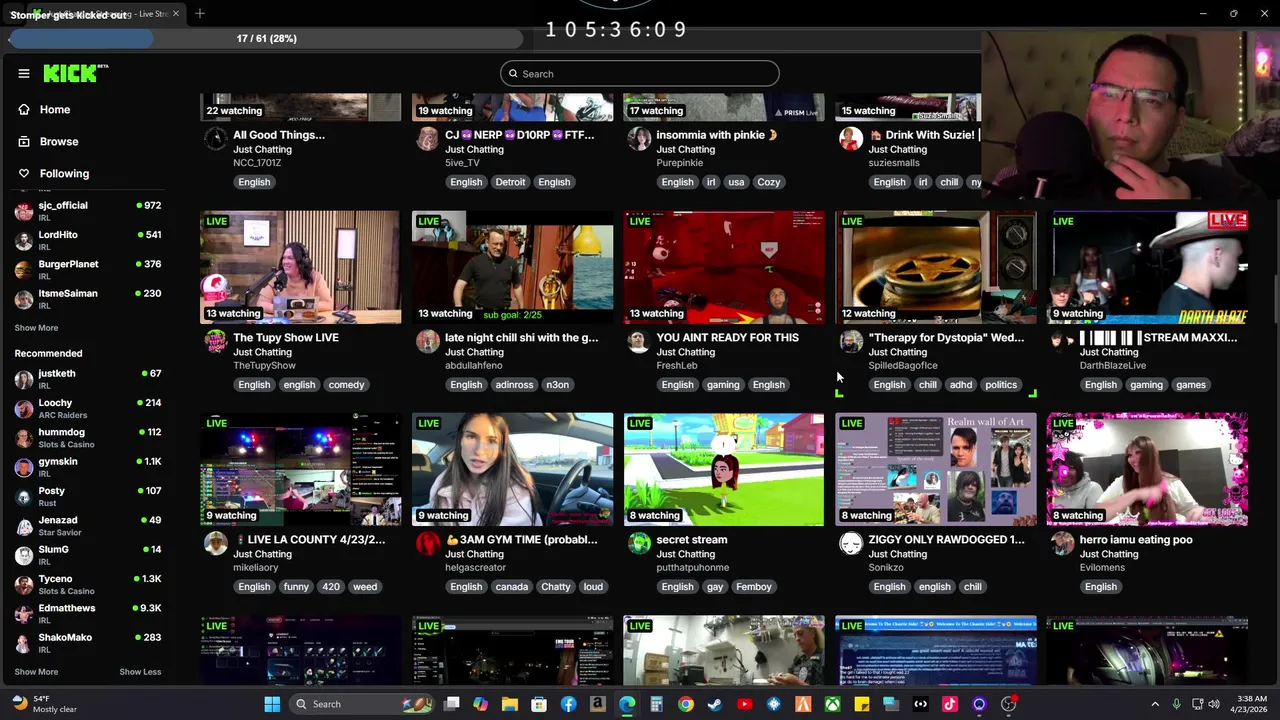
Task: Open 3AM GYM TIME stream thumbnail
Action: pyautogui.click(x=512, y=469)
